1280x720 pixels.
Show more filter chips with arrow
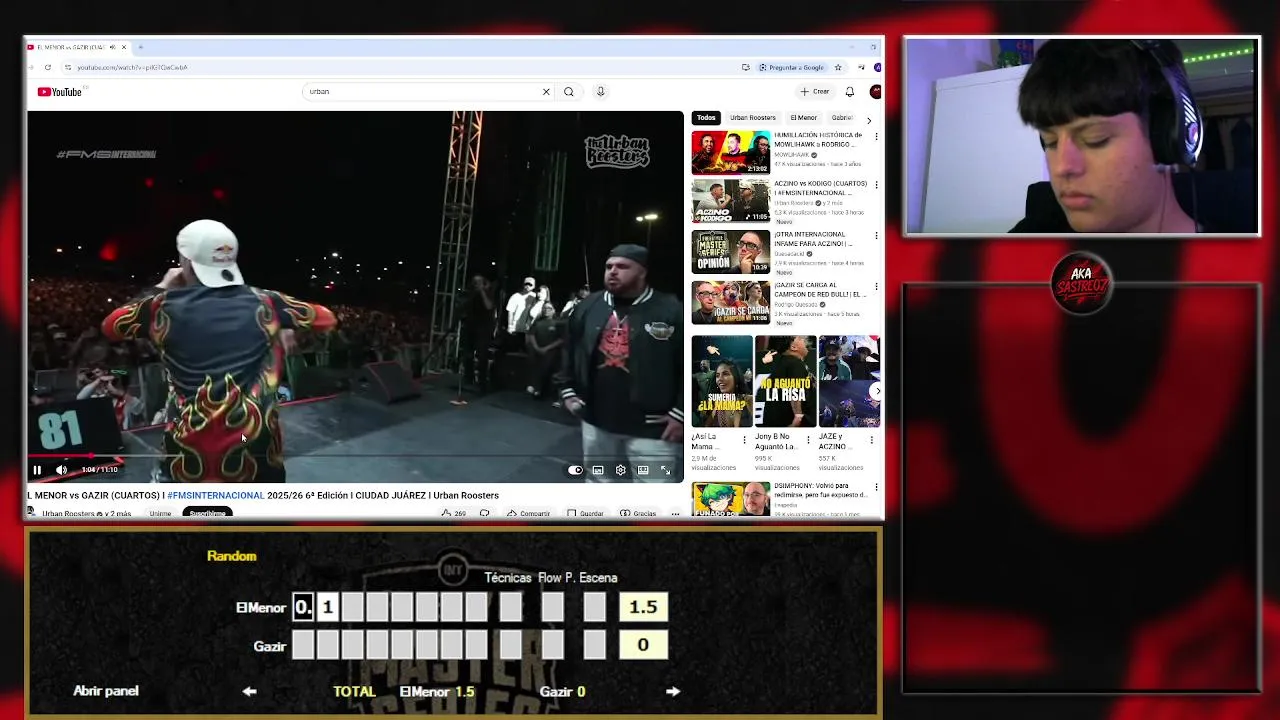pos(868,120)
